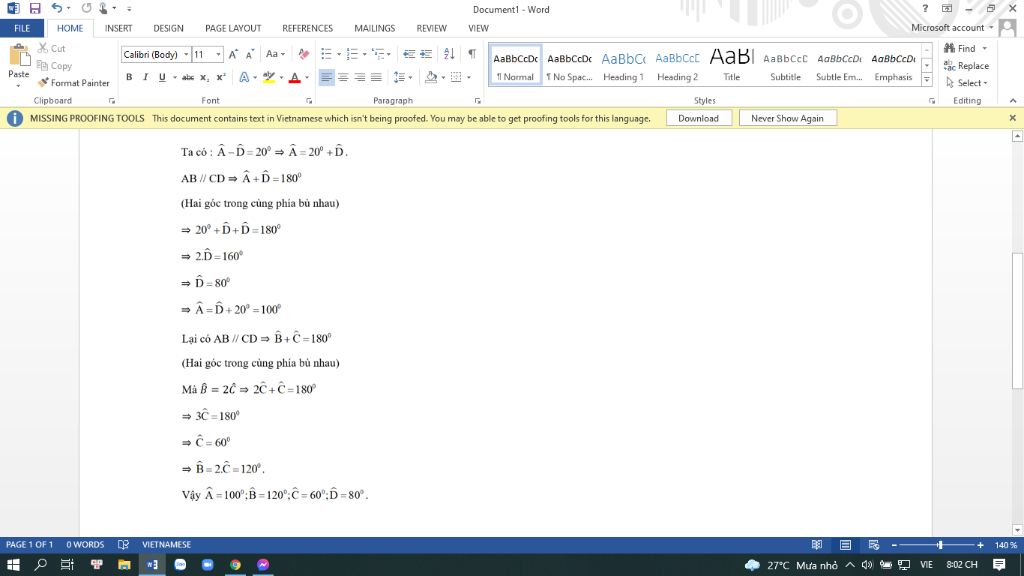Open the FILE tab
The height and width of the screenshot is (576, 1024).
coord(22,28)
